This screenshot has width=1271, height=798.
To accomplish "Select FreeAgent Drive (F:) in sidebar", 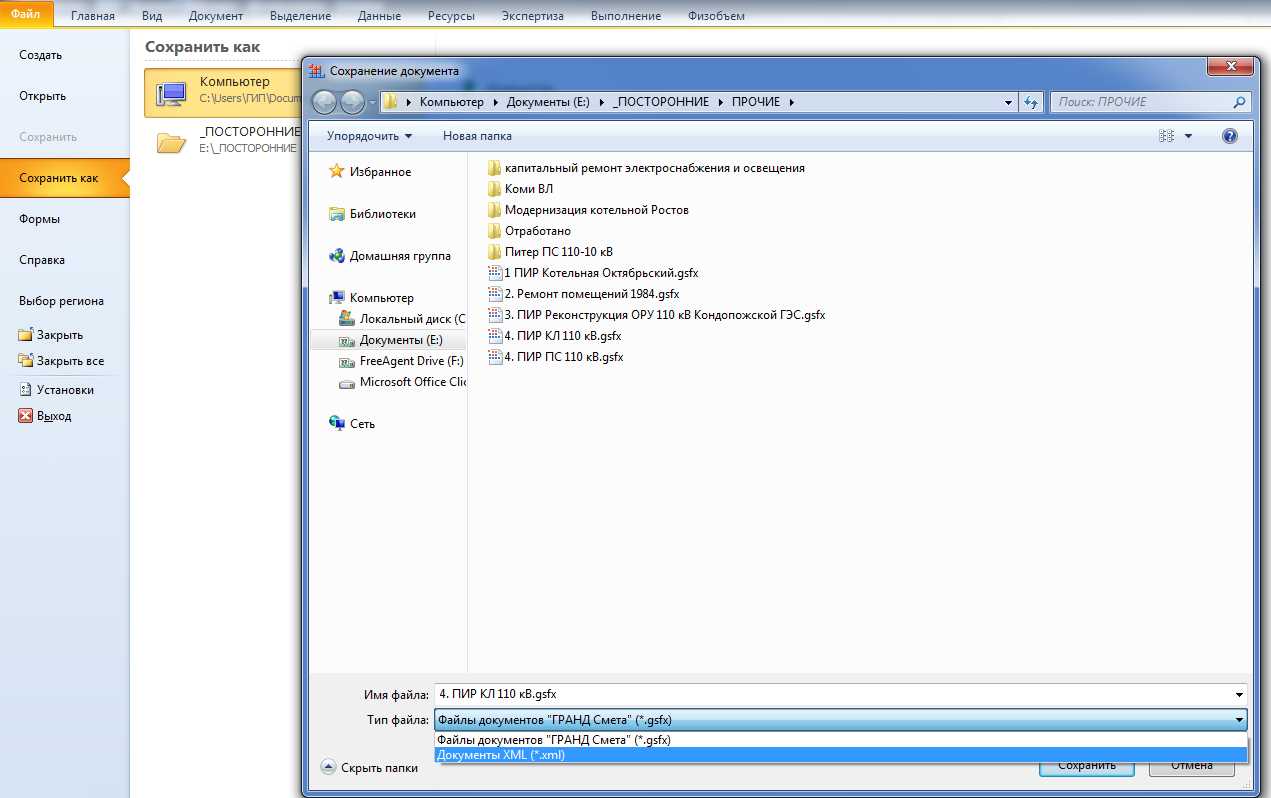I will click(x=411, y=361).
